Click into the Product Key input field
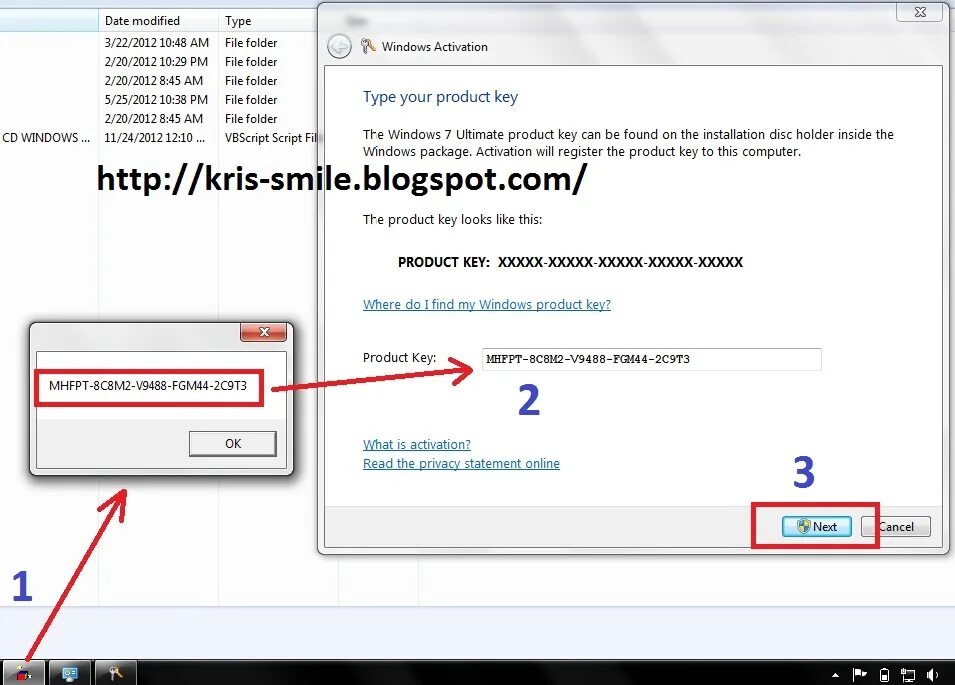 651,359
